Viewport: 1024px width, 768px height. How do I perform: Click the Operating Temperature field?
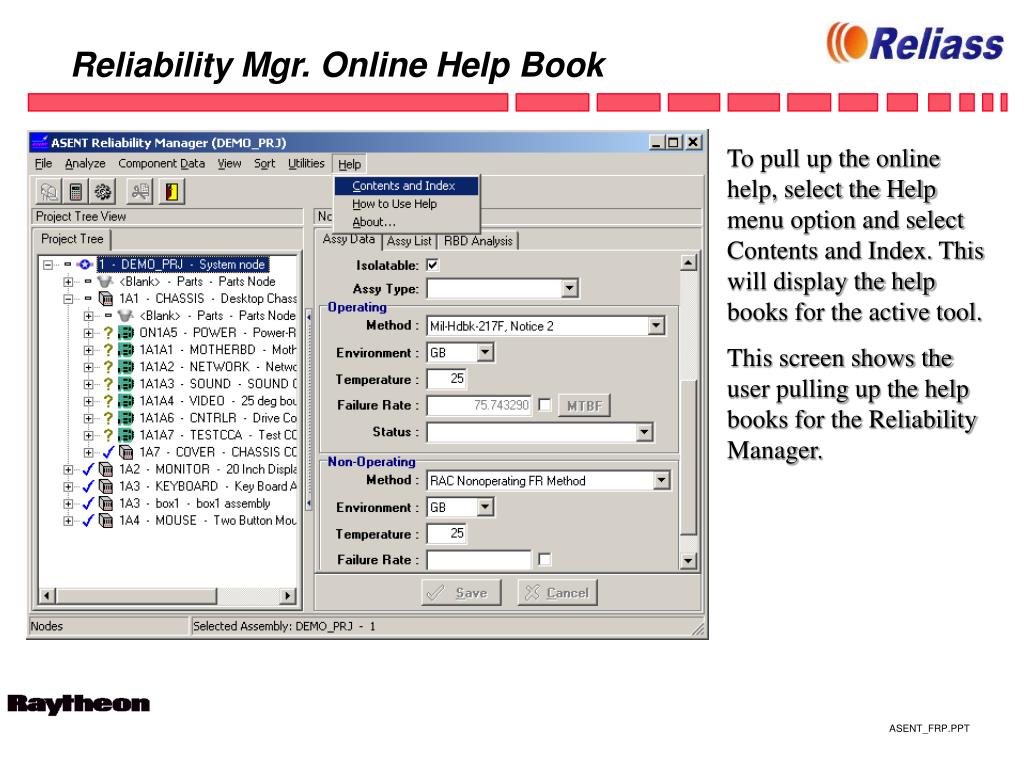click(446, 379)
